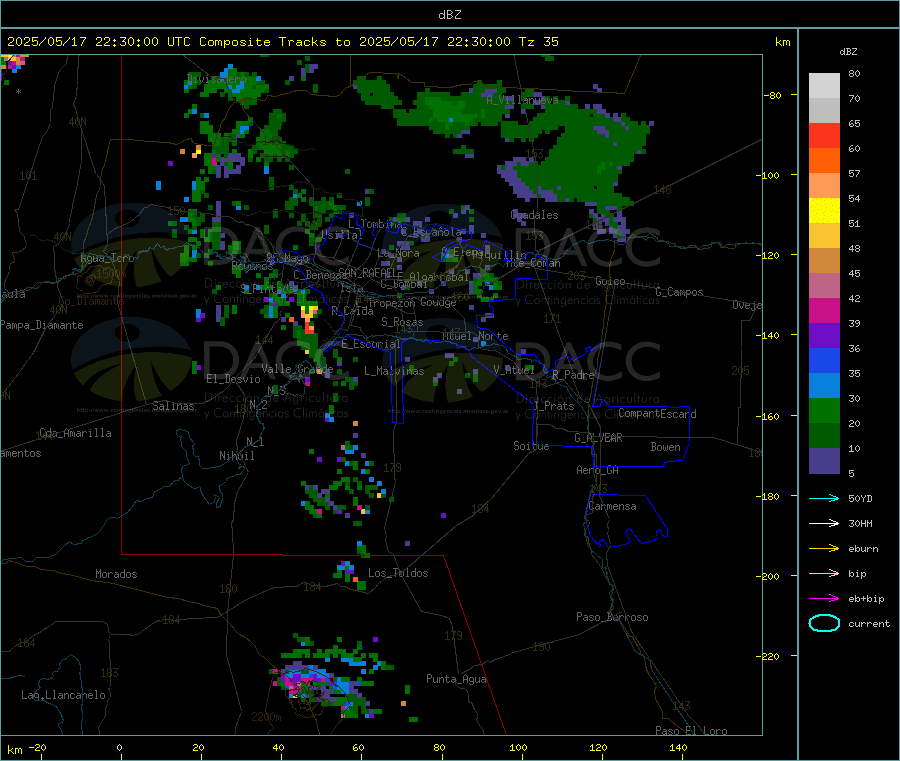Image resolution: width=900 pixels, height=761 pixels.
Task: Click the bip pink arrow icon
Action: 824,573
